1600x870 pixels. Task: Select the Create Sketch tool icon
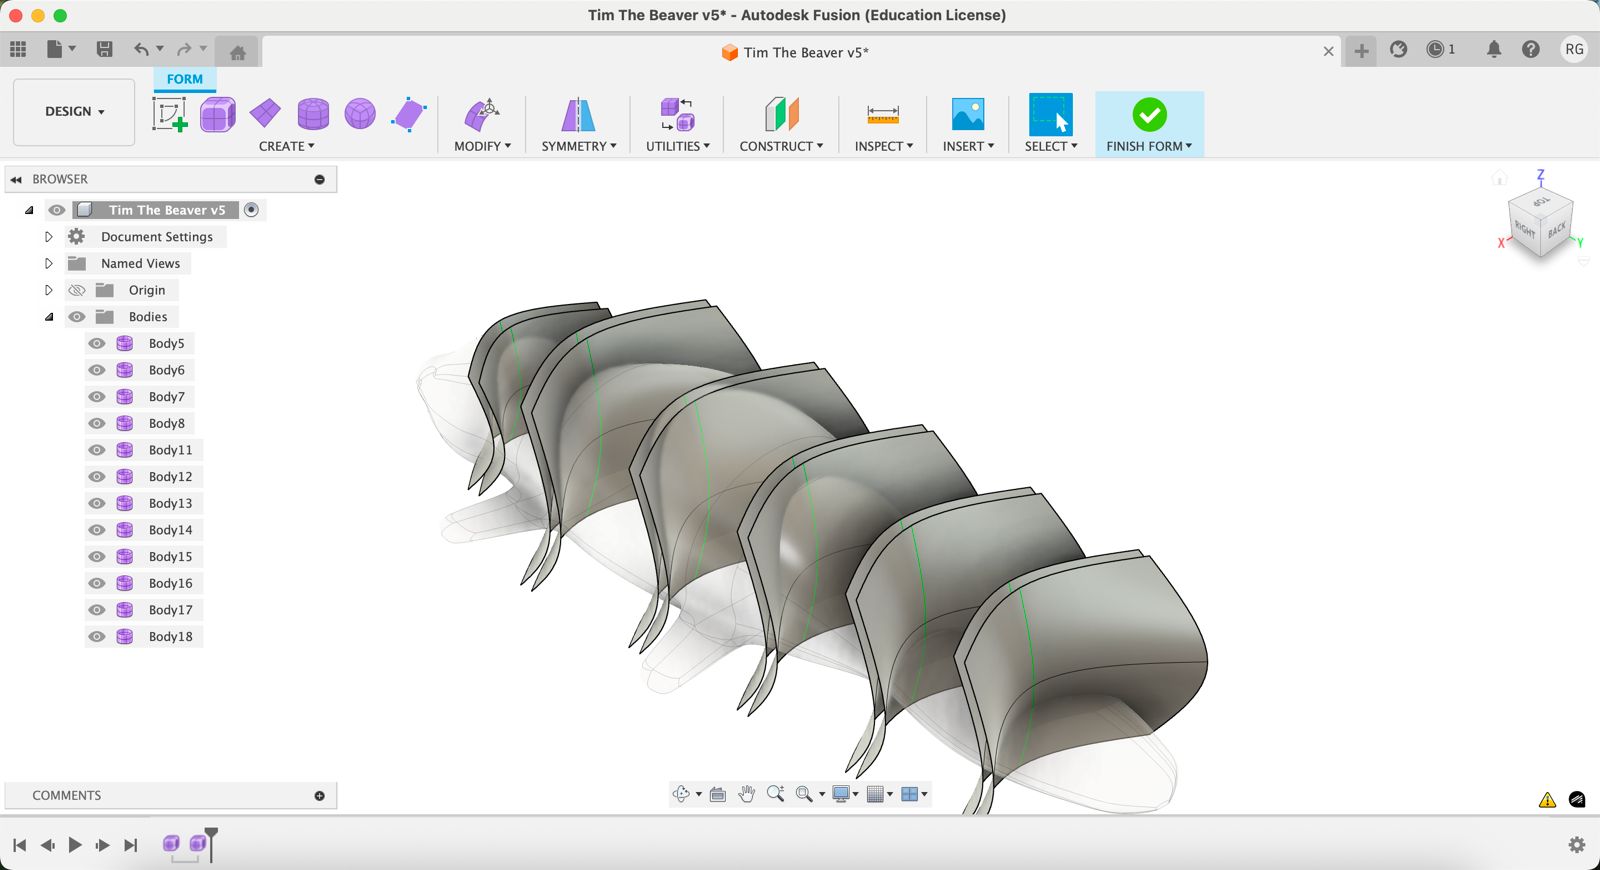pyautogui.click(x=169, y=114)
